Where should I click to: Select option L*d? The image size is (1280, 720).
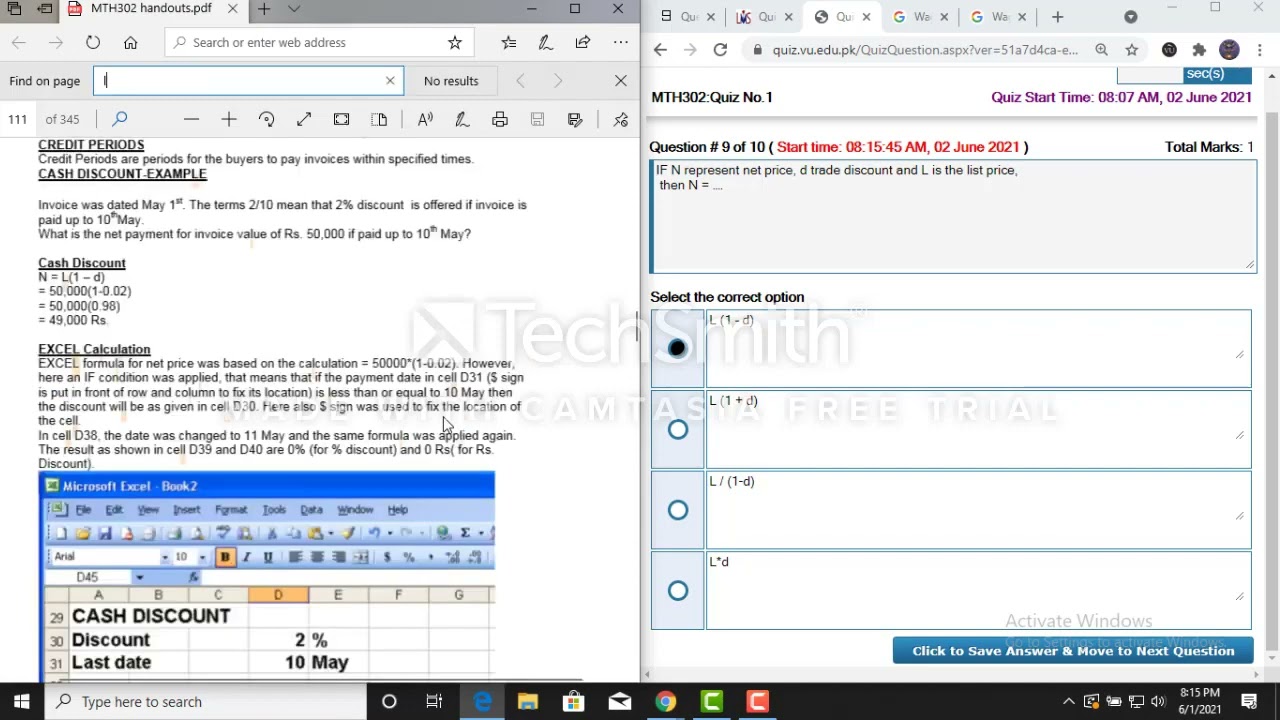[677, 591]
